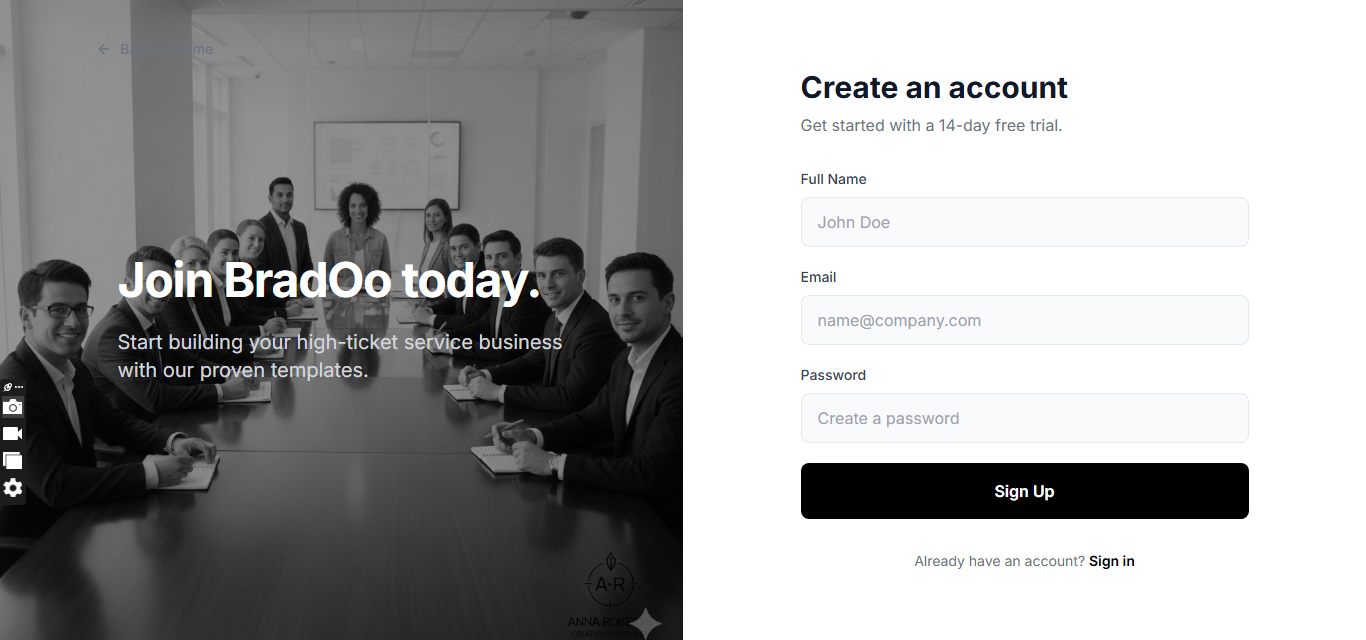
Task: Click the Full Name label
Action: (x=833, y=179)
